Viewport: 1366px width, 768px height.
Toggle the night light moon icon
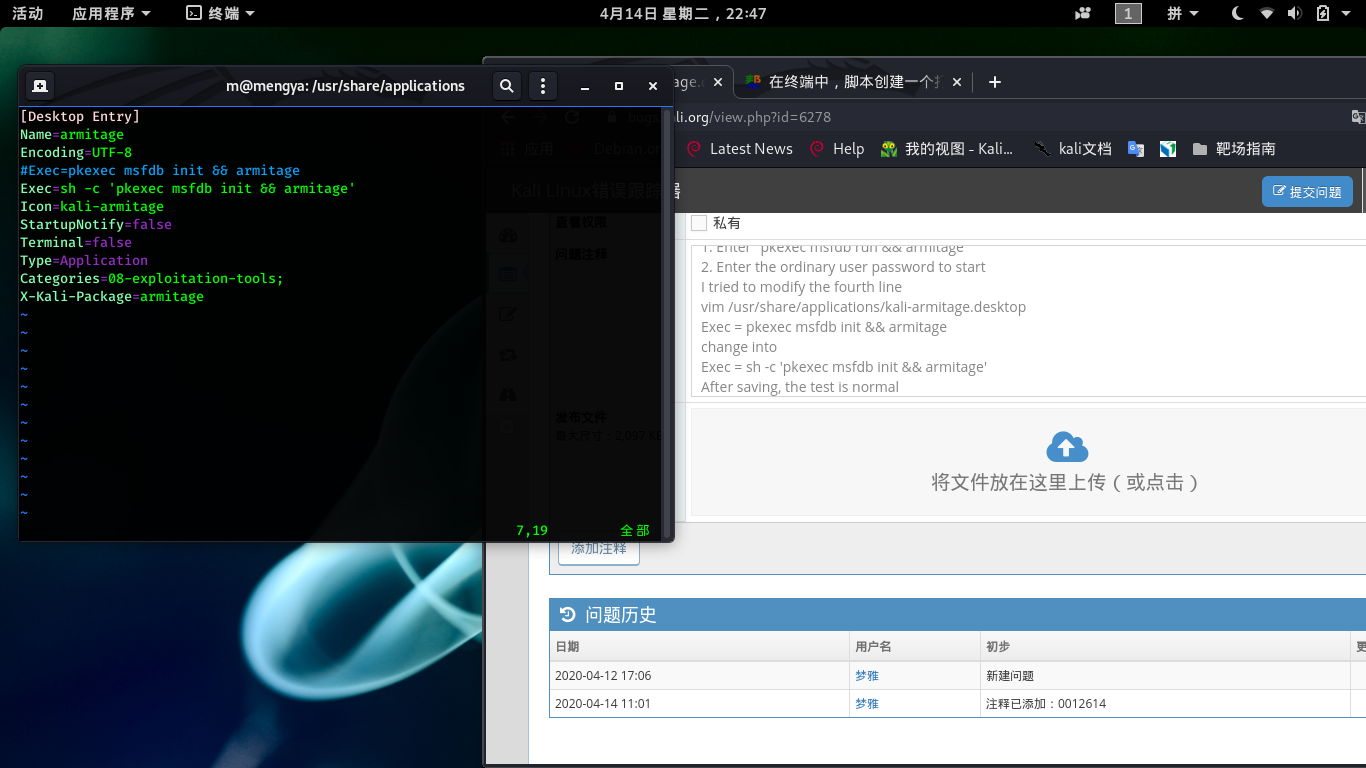click(x=1237, y=13)
